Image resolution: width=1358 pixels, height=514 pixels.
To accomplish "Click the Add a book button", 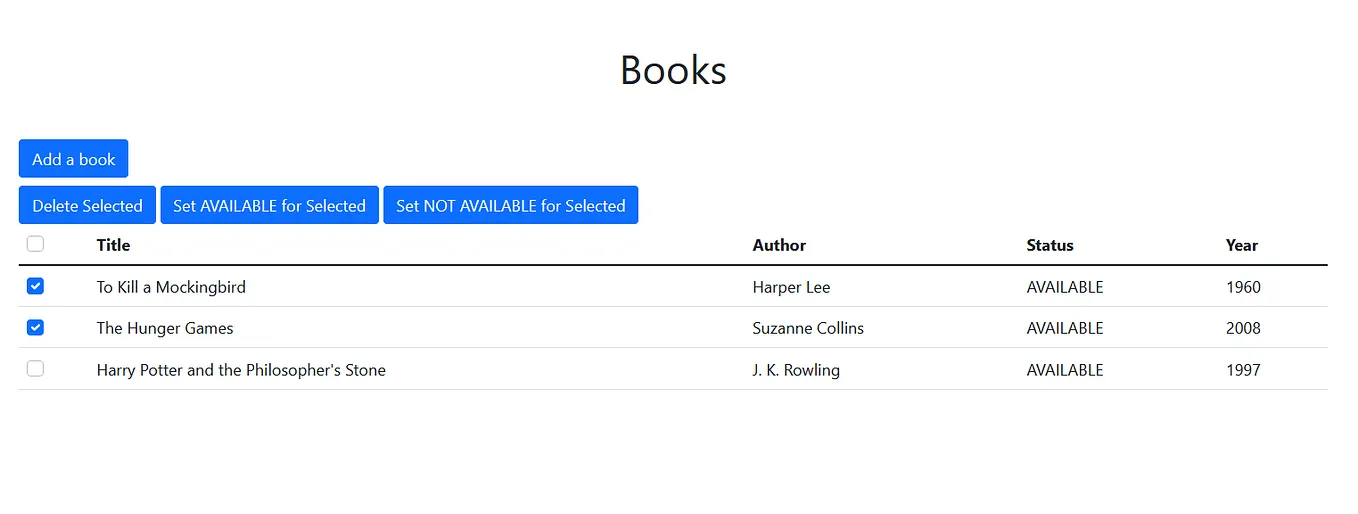I will pyautogui.click(x=73, y=159).
